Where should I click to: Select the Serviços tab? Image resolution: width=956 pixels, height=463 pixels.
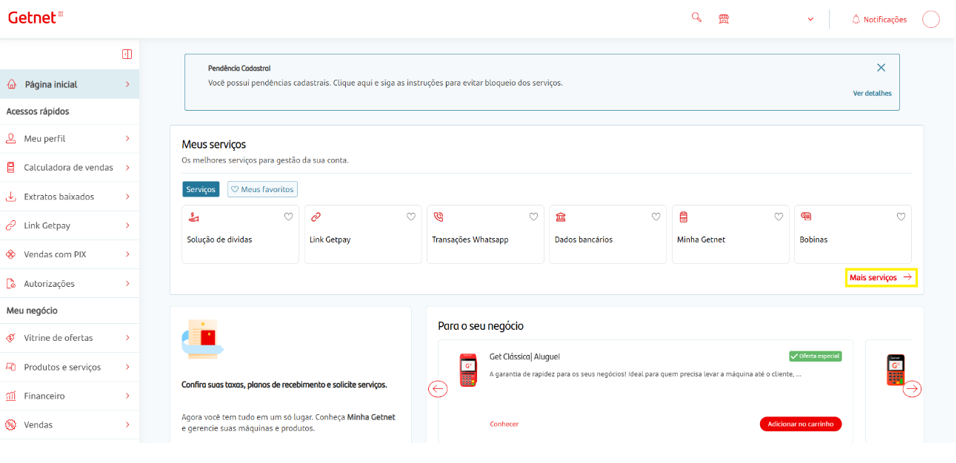pos(201,190)
